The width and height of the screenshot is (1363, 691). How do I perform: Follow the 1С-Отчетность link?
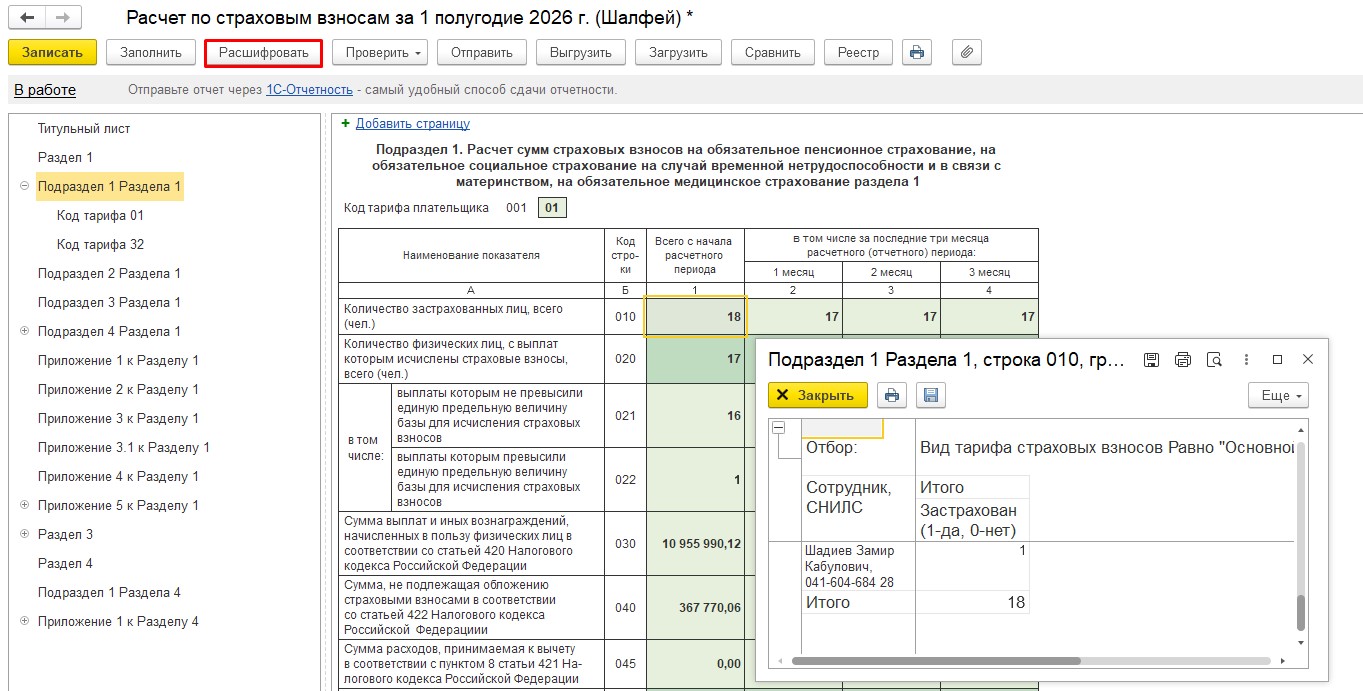pos(309,90)
